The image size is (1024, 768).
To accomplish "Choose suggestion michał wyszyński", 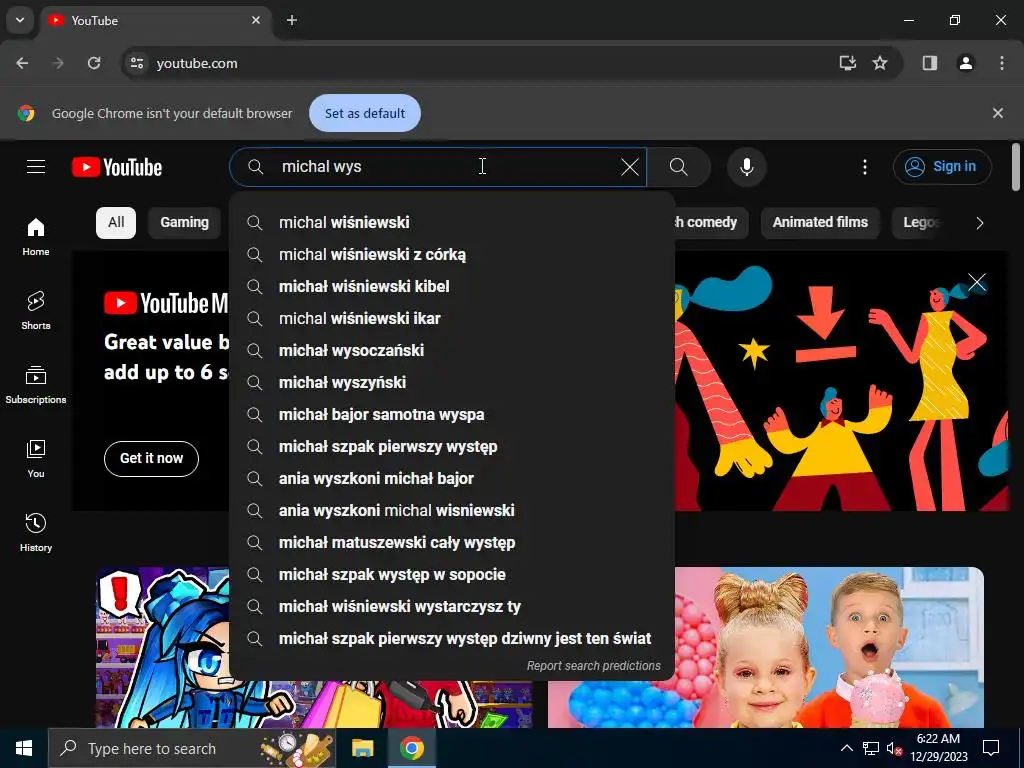I will point(452,383).
